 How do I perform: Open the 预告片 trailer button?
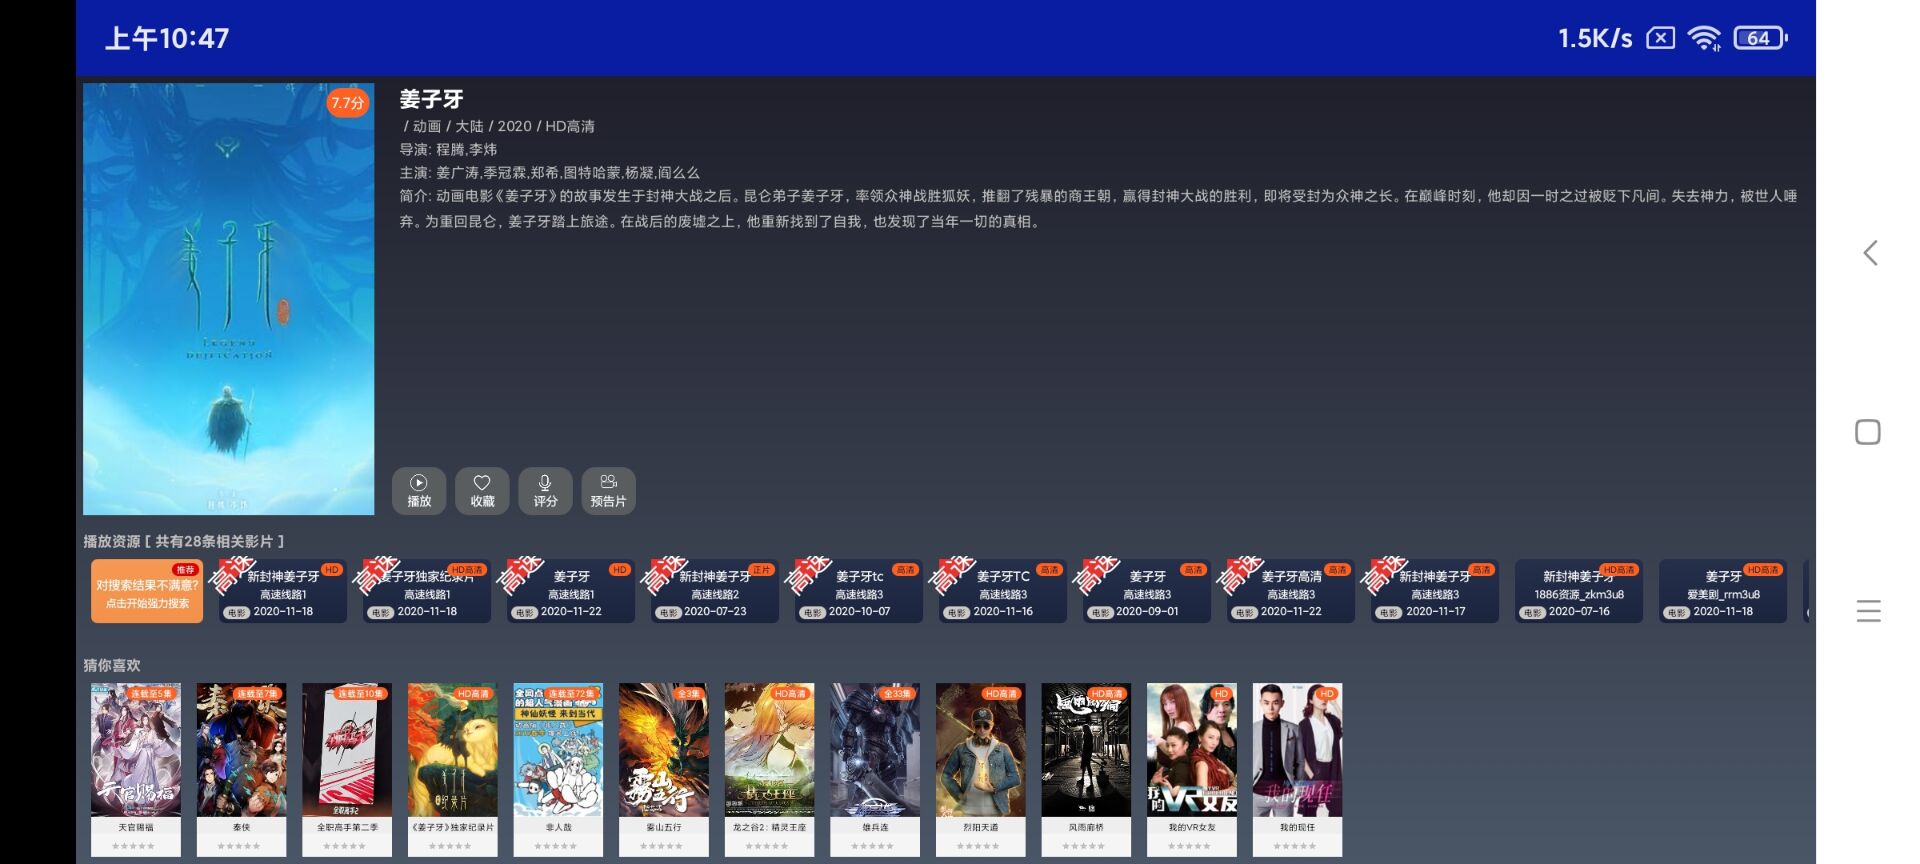[608, 491]
